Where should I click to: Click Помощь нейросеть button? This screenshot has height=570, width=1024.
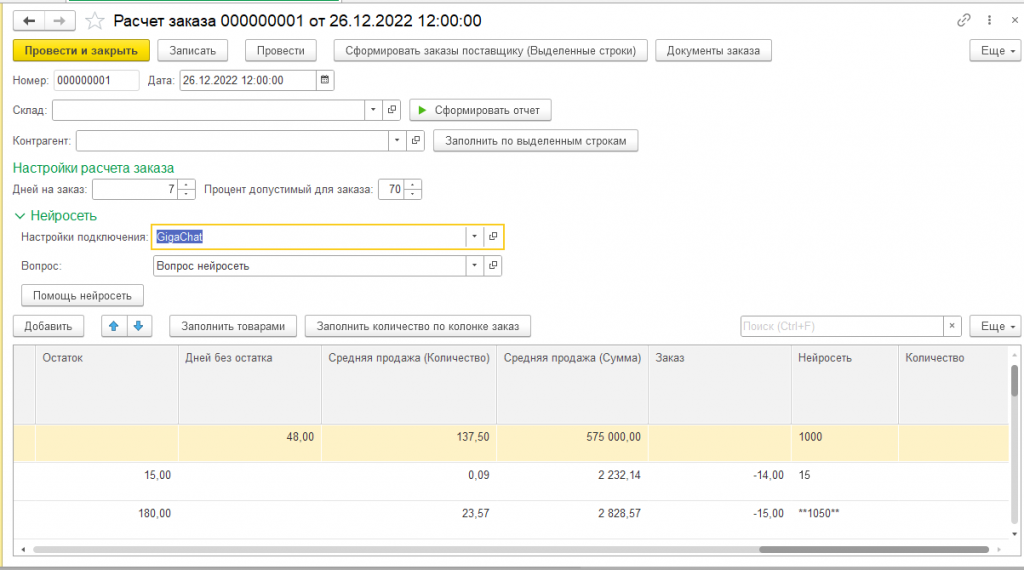[82, 296]
